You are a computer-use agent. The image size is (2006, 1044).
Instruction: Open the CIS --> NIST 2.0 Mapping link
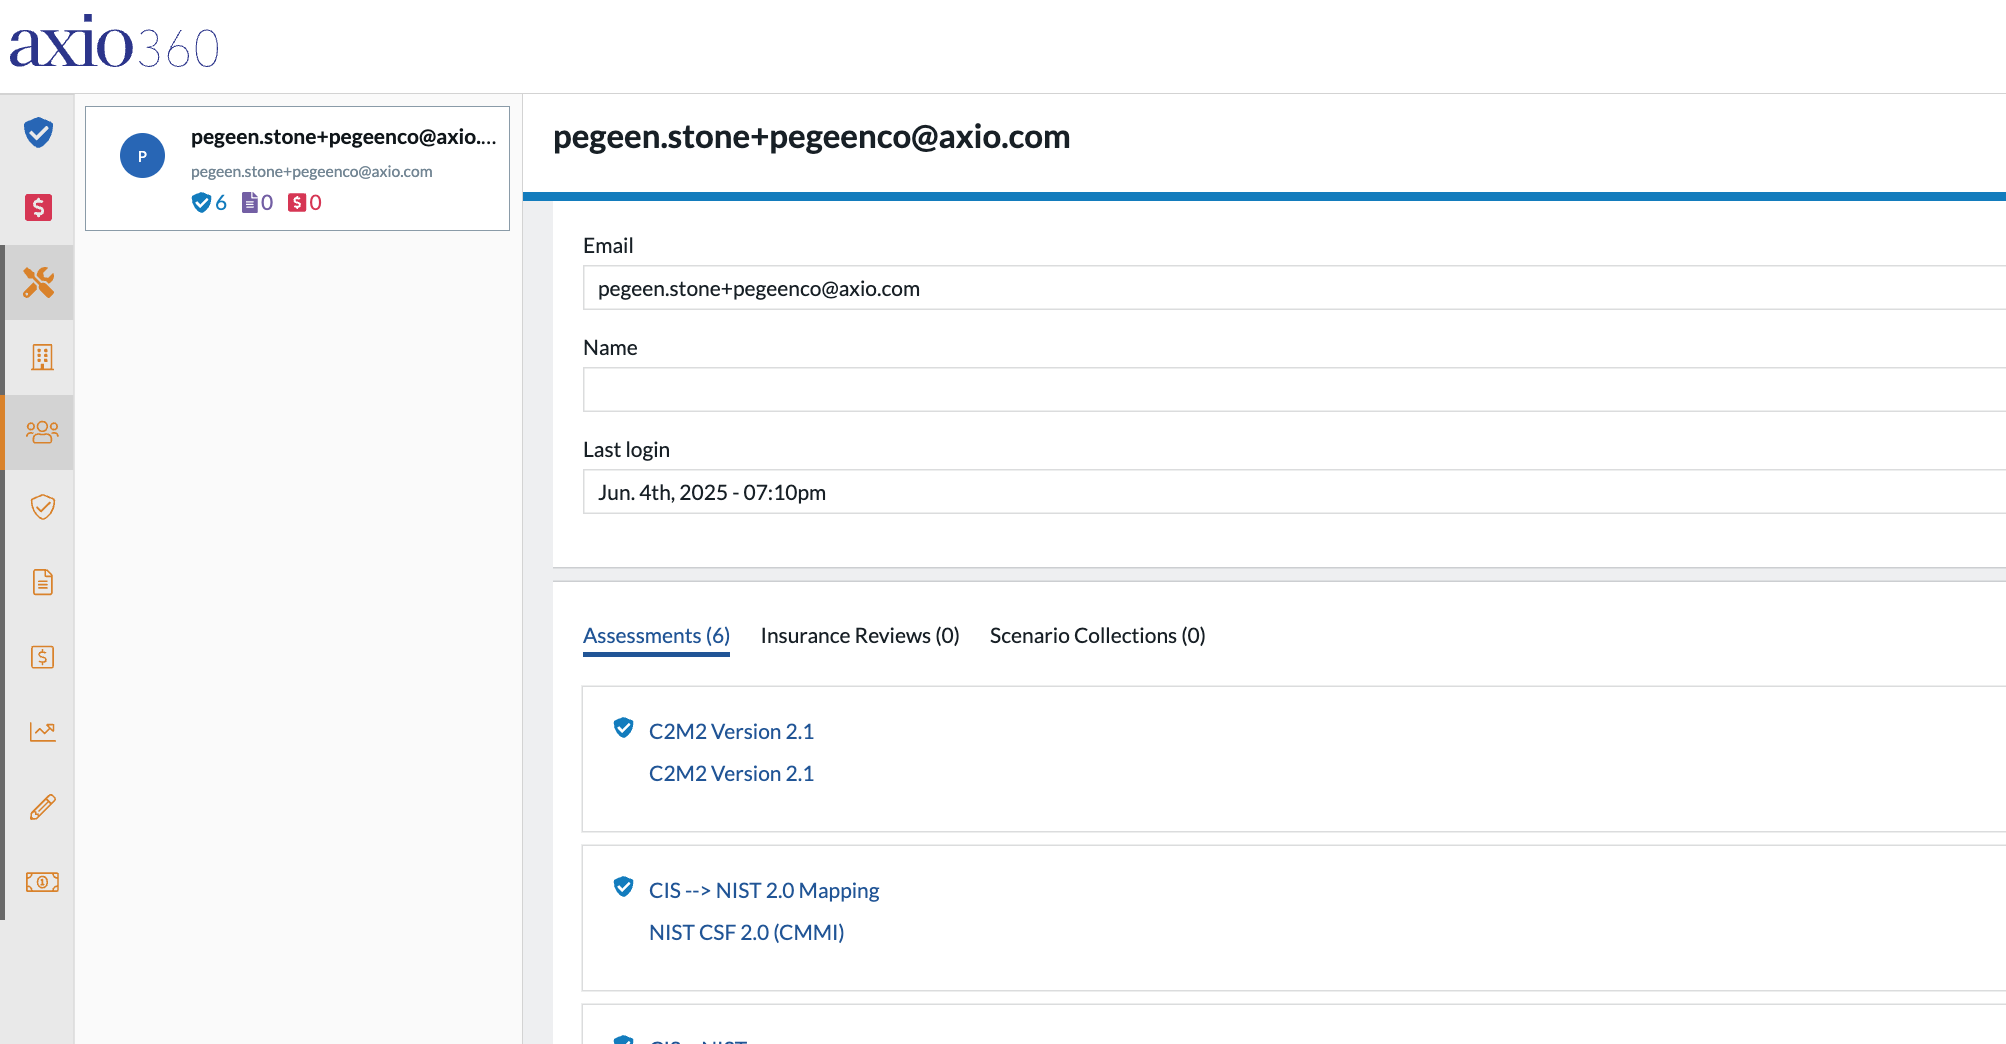point(764,890)
